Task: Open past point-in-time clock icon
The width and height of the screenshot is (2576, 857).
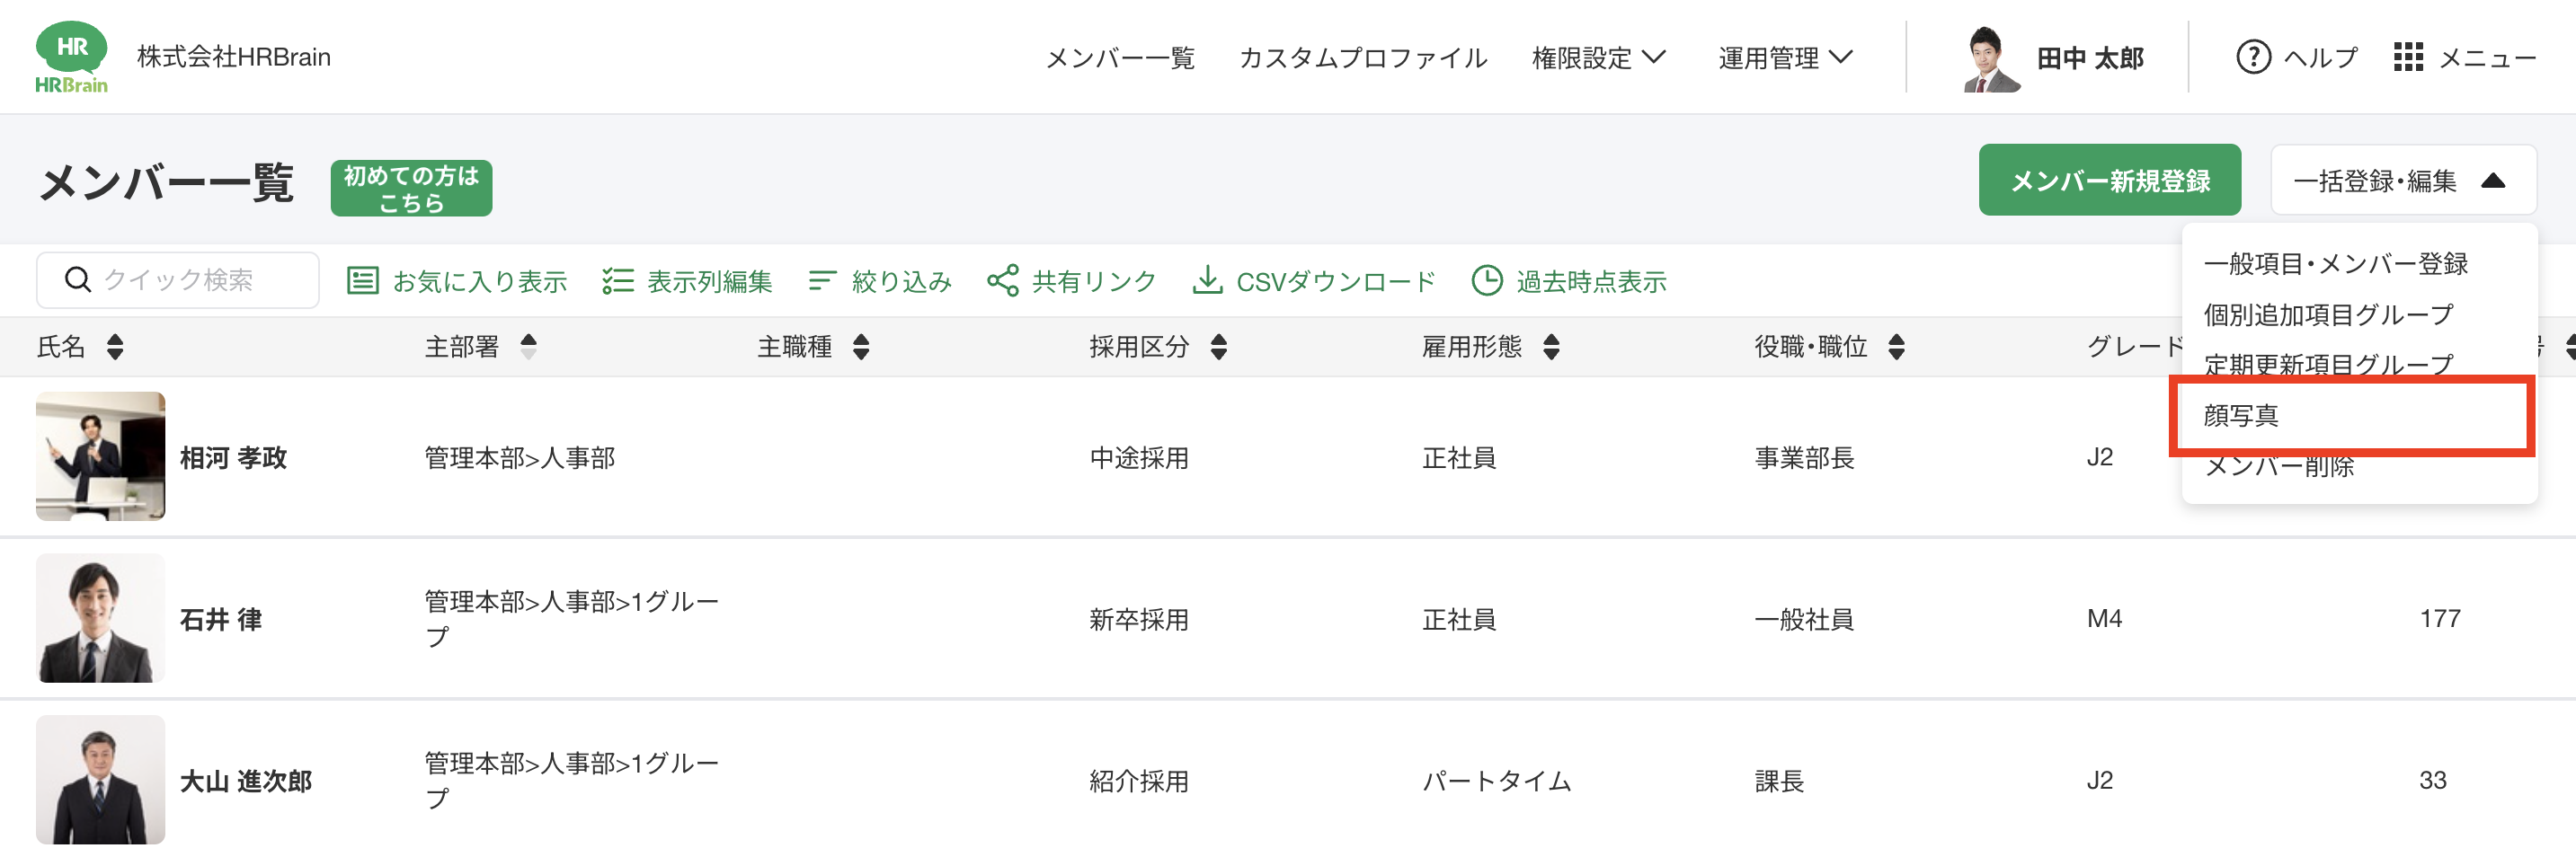Action: pos(1486,281)
